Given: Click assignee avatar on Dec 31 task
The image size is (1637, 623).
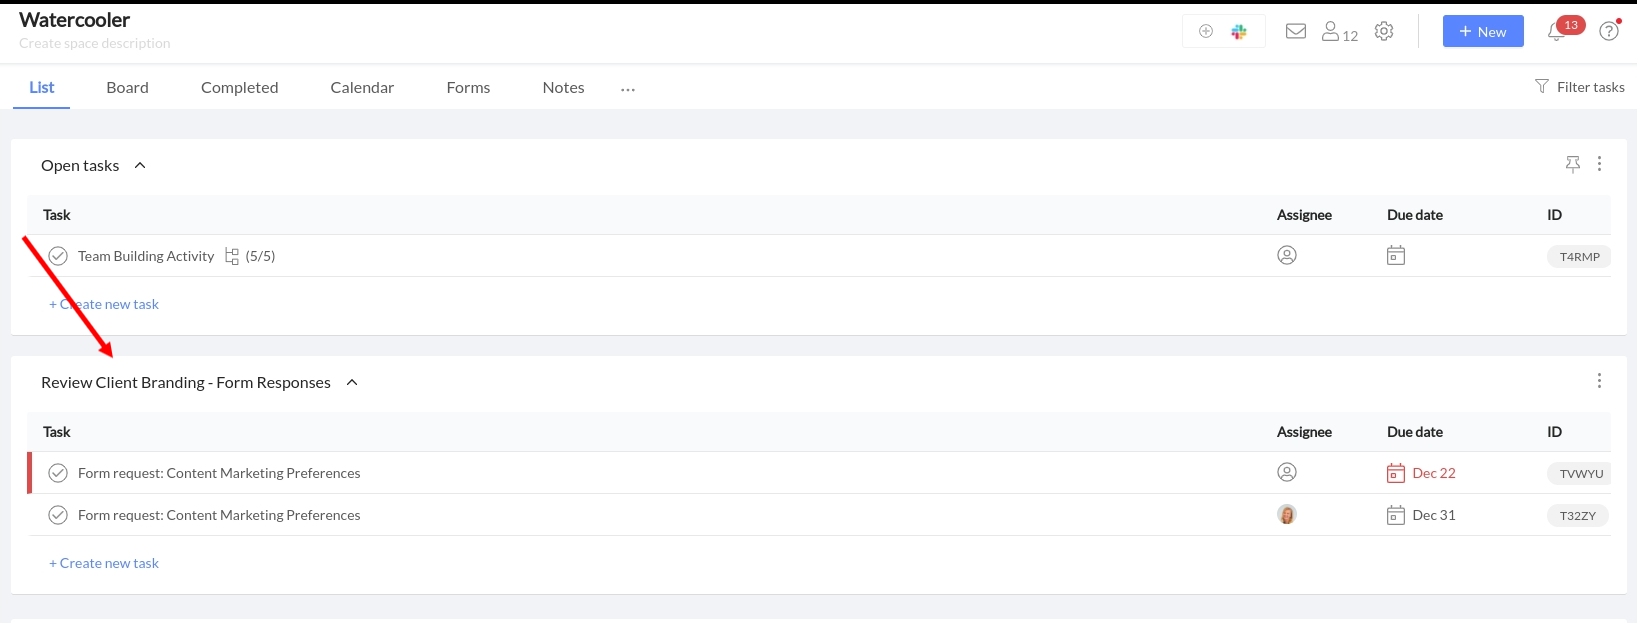Looking at the screenshot, I should [x=1287, y=514].
